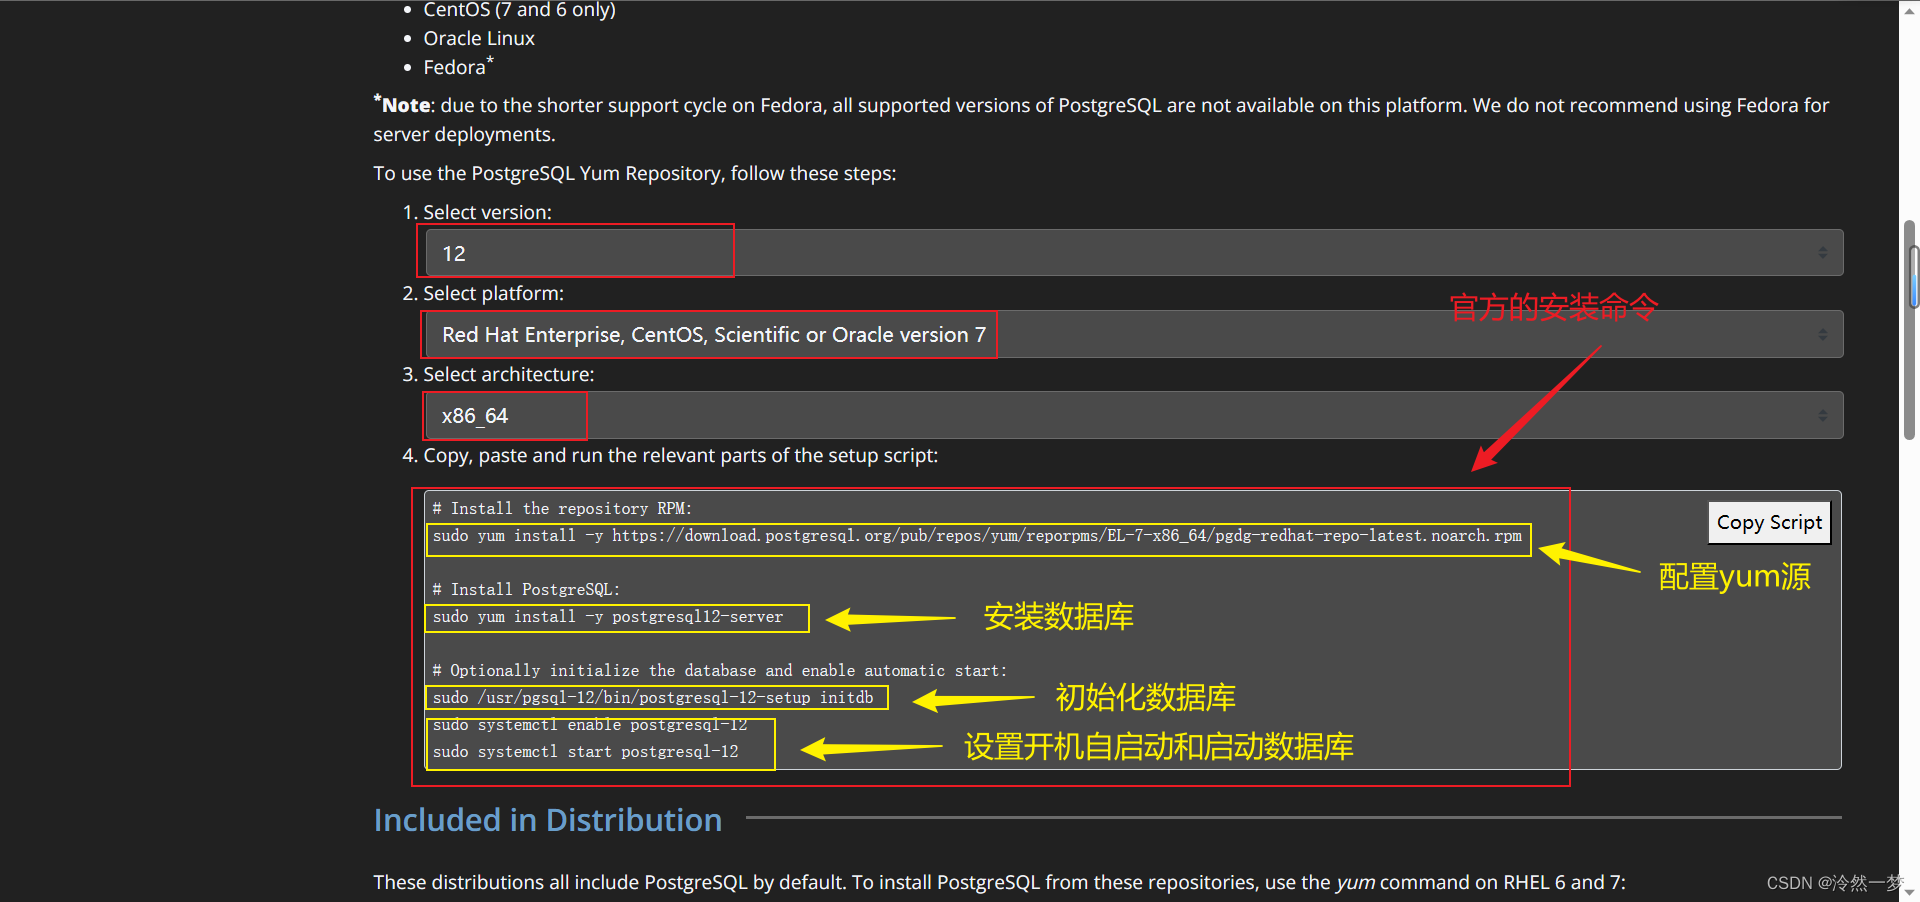Click the repository RPM install command line

pyautogui.click(x=977, y=536)
